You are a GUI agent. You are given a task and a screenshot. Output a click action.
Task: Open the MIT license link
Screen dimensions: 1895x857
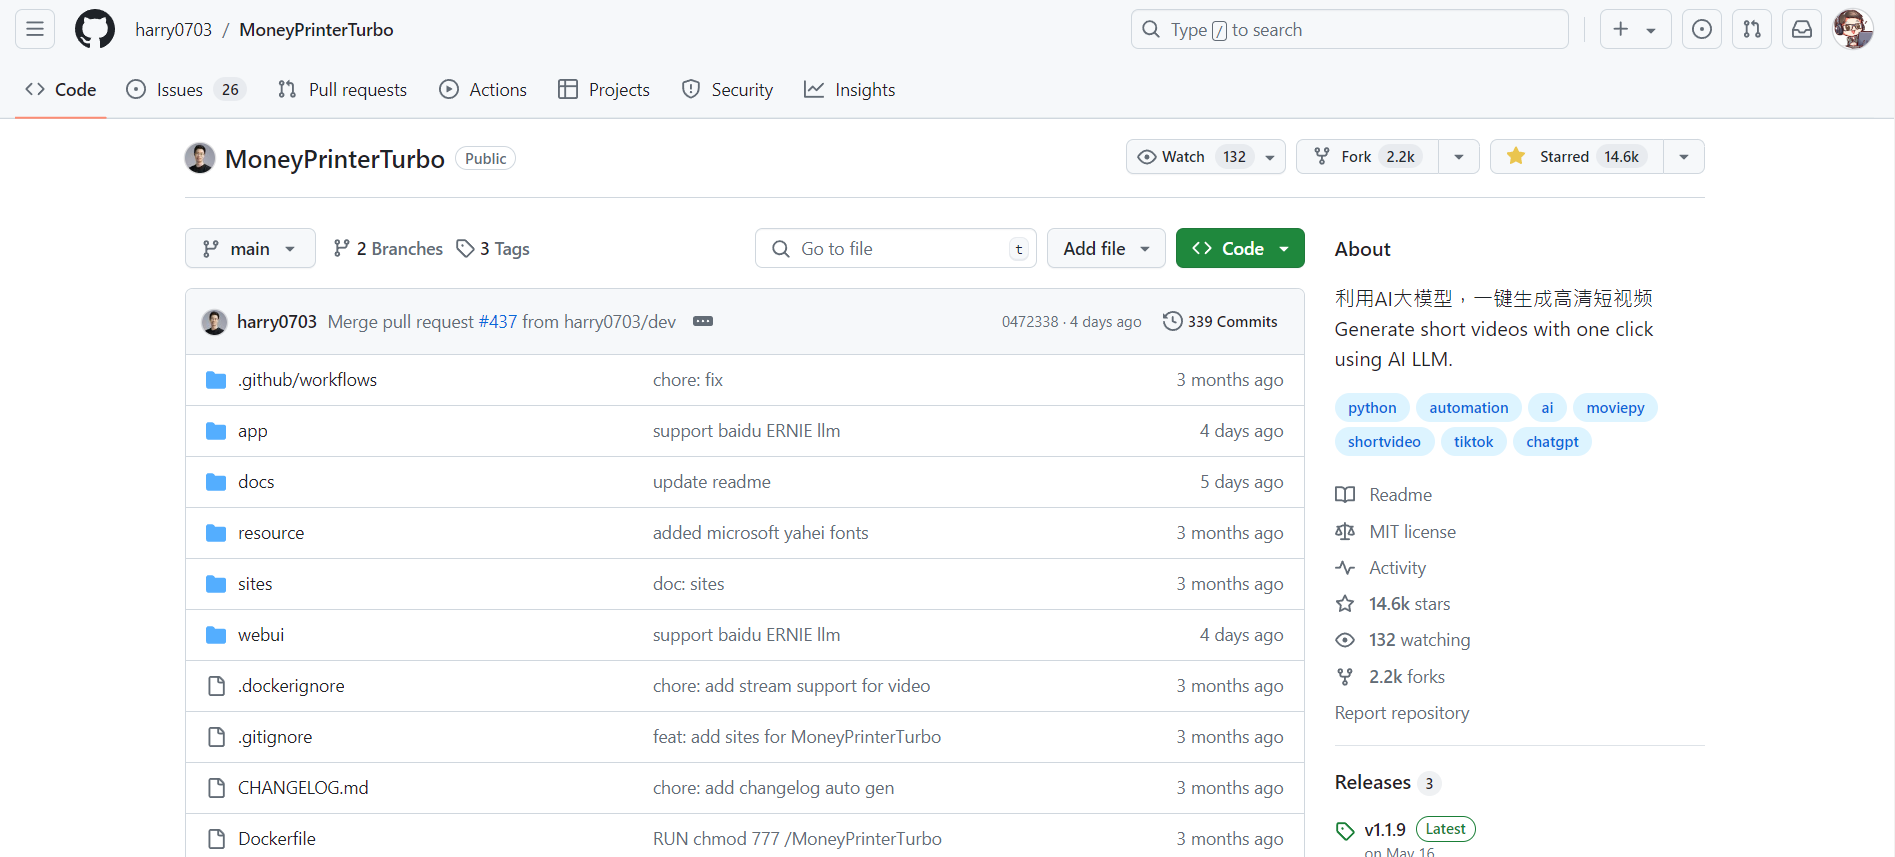(1412, 532)
